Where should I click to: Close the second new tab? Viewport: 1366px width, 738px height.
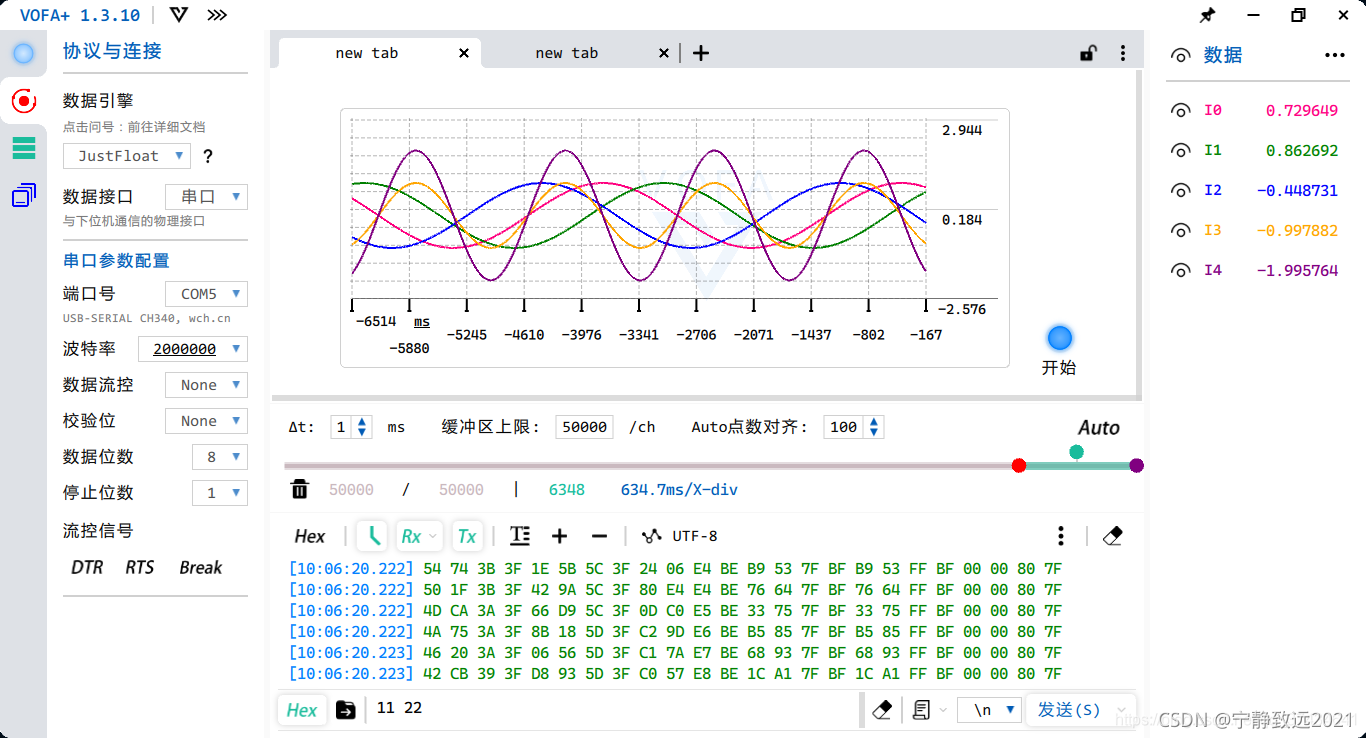click(664, 53)
